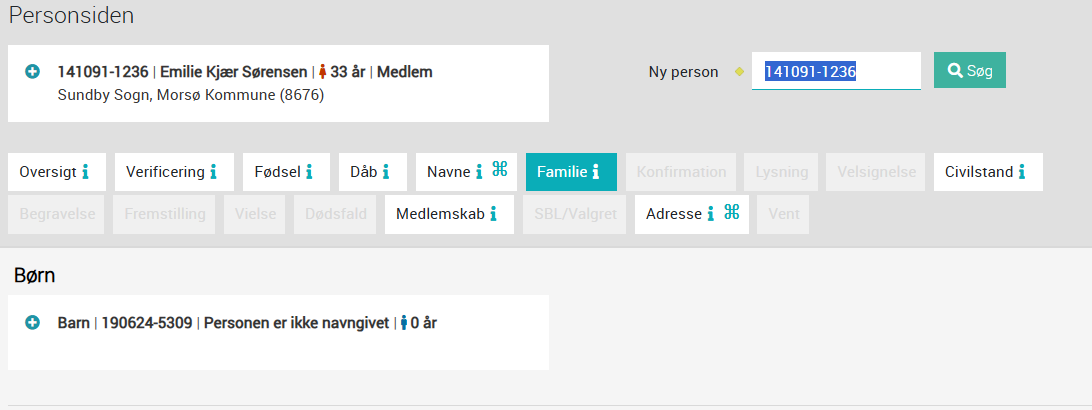The width and height of the screenshot is (1092, 410).
Task: Click the info icon on Familie tab
Action: 595,172
